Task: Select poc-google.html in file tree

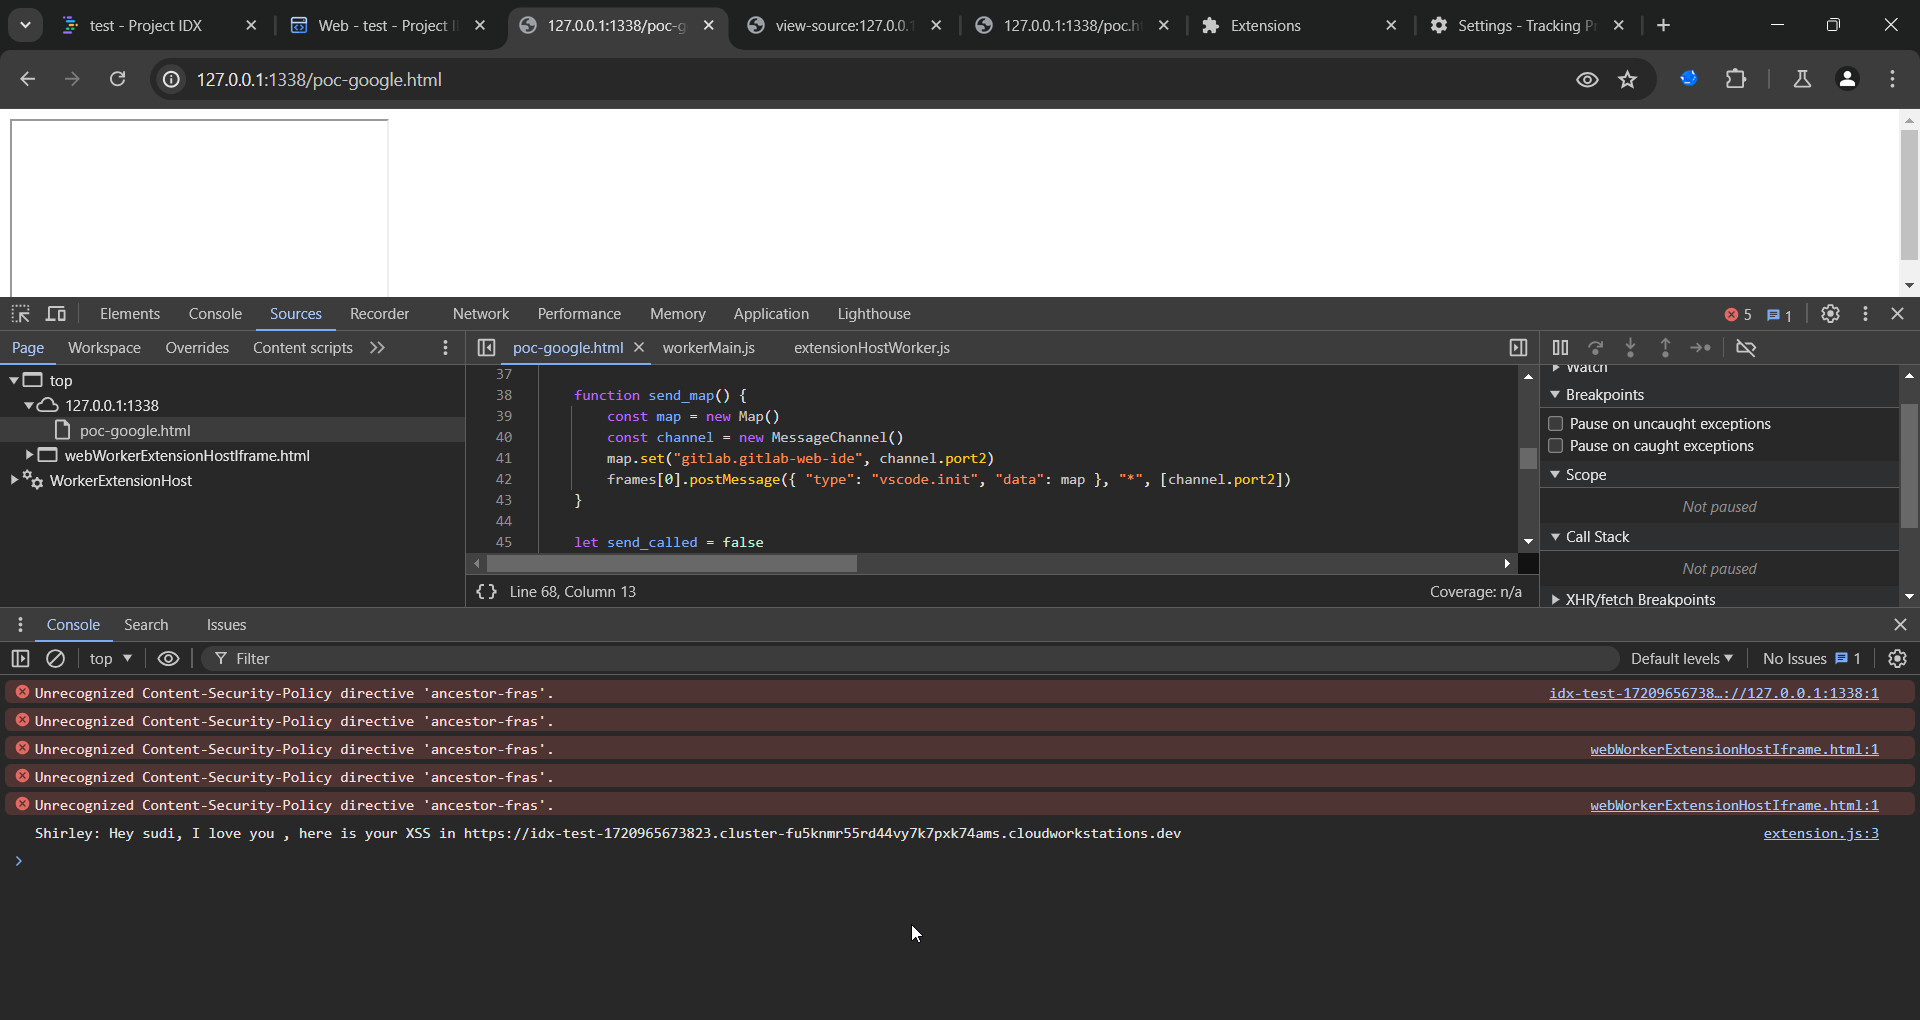Action: (x=135, y=430)
